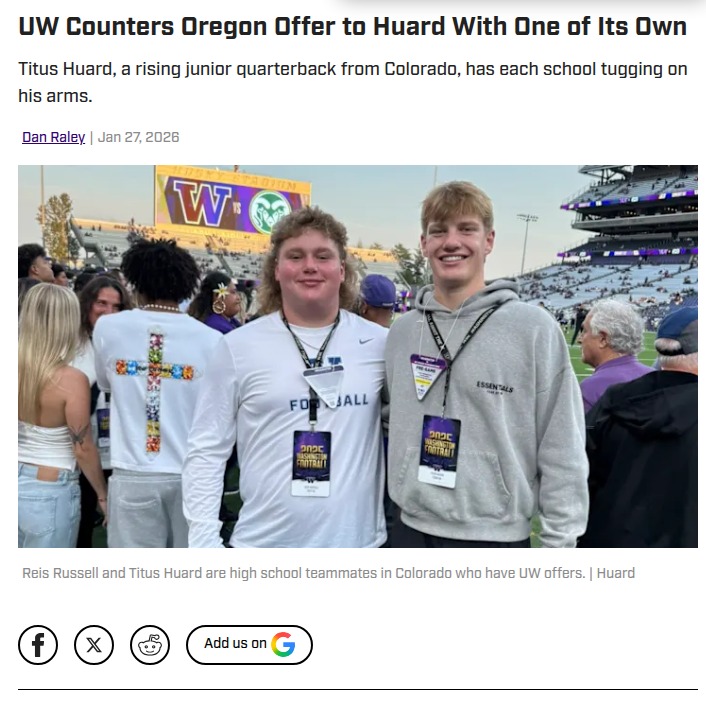Click the Washington W logo on scoreboard
Image resolution: width=706 pixels, height=706 pixels.
[202, 203]
